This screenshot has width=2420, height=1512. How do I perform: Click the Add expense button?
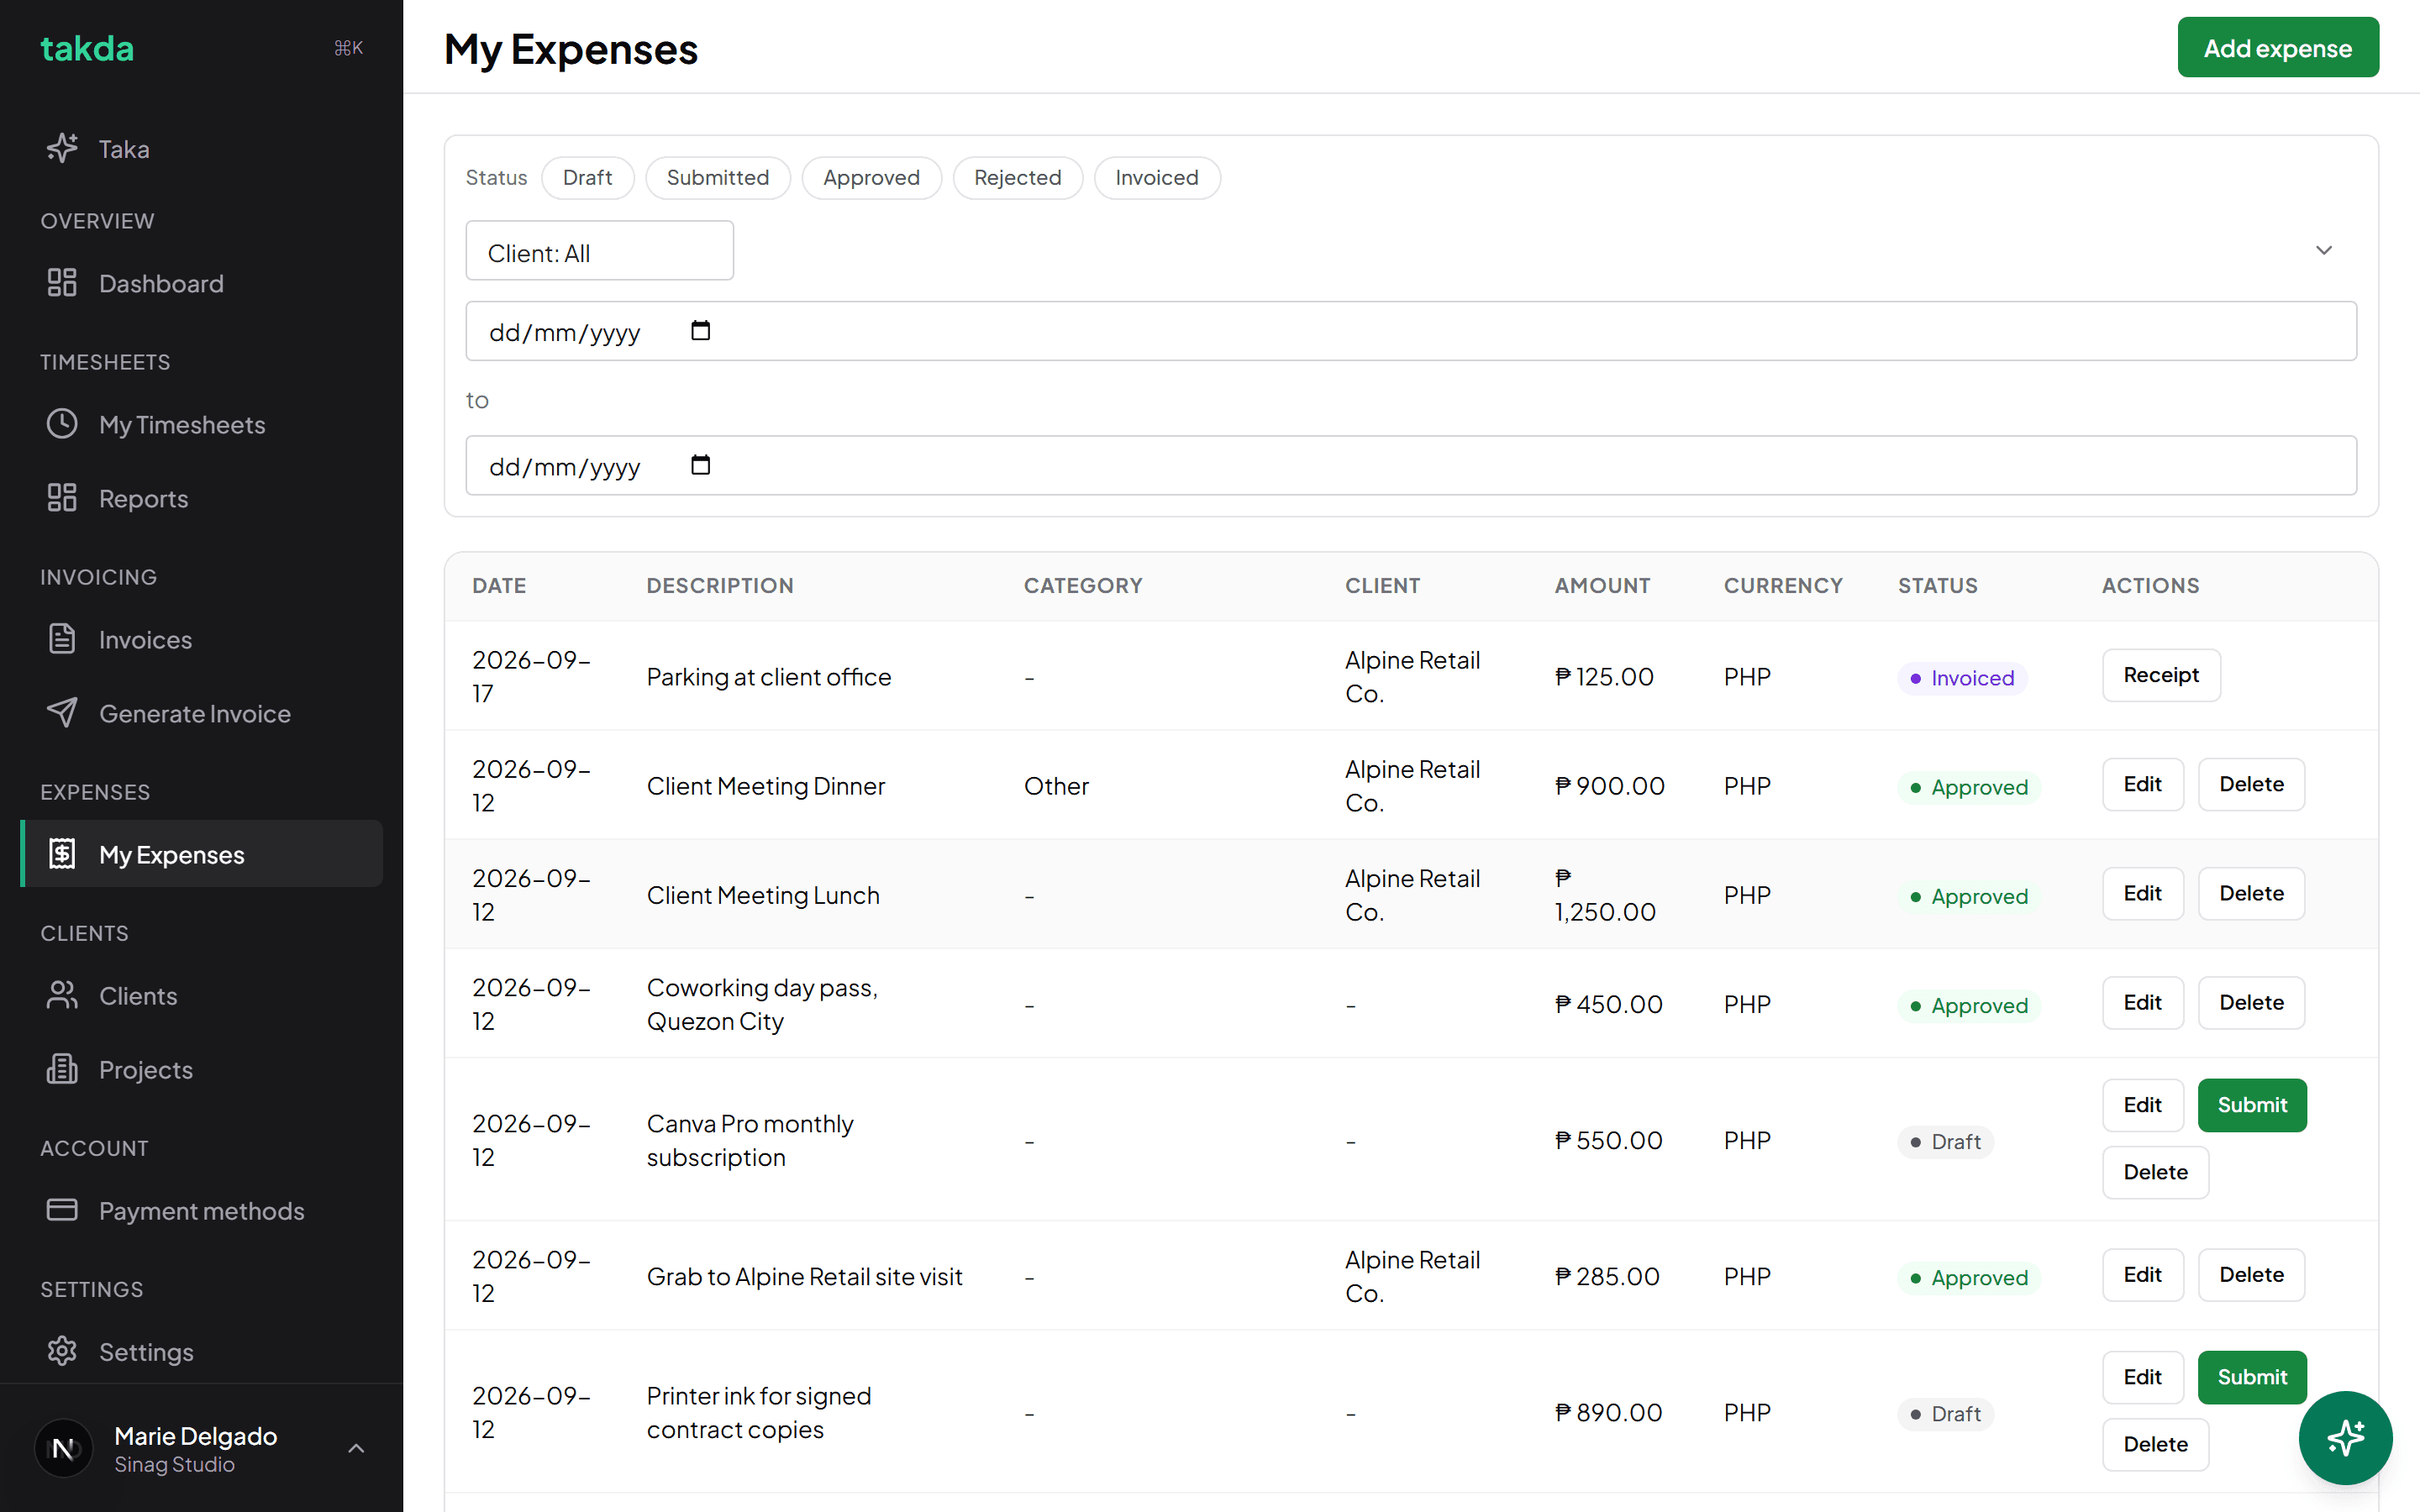(x=2278, y=47)
